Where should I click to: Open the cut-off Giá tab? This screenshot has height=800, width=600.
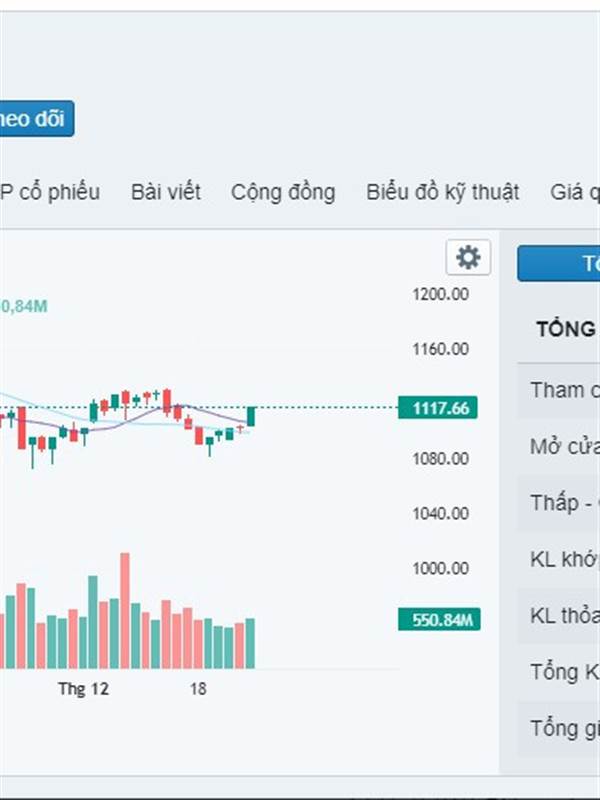pyautogui.click(x=574, y=192)
